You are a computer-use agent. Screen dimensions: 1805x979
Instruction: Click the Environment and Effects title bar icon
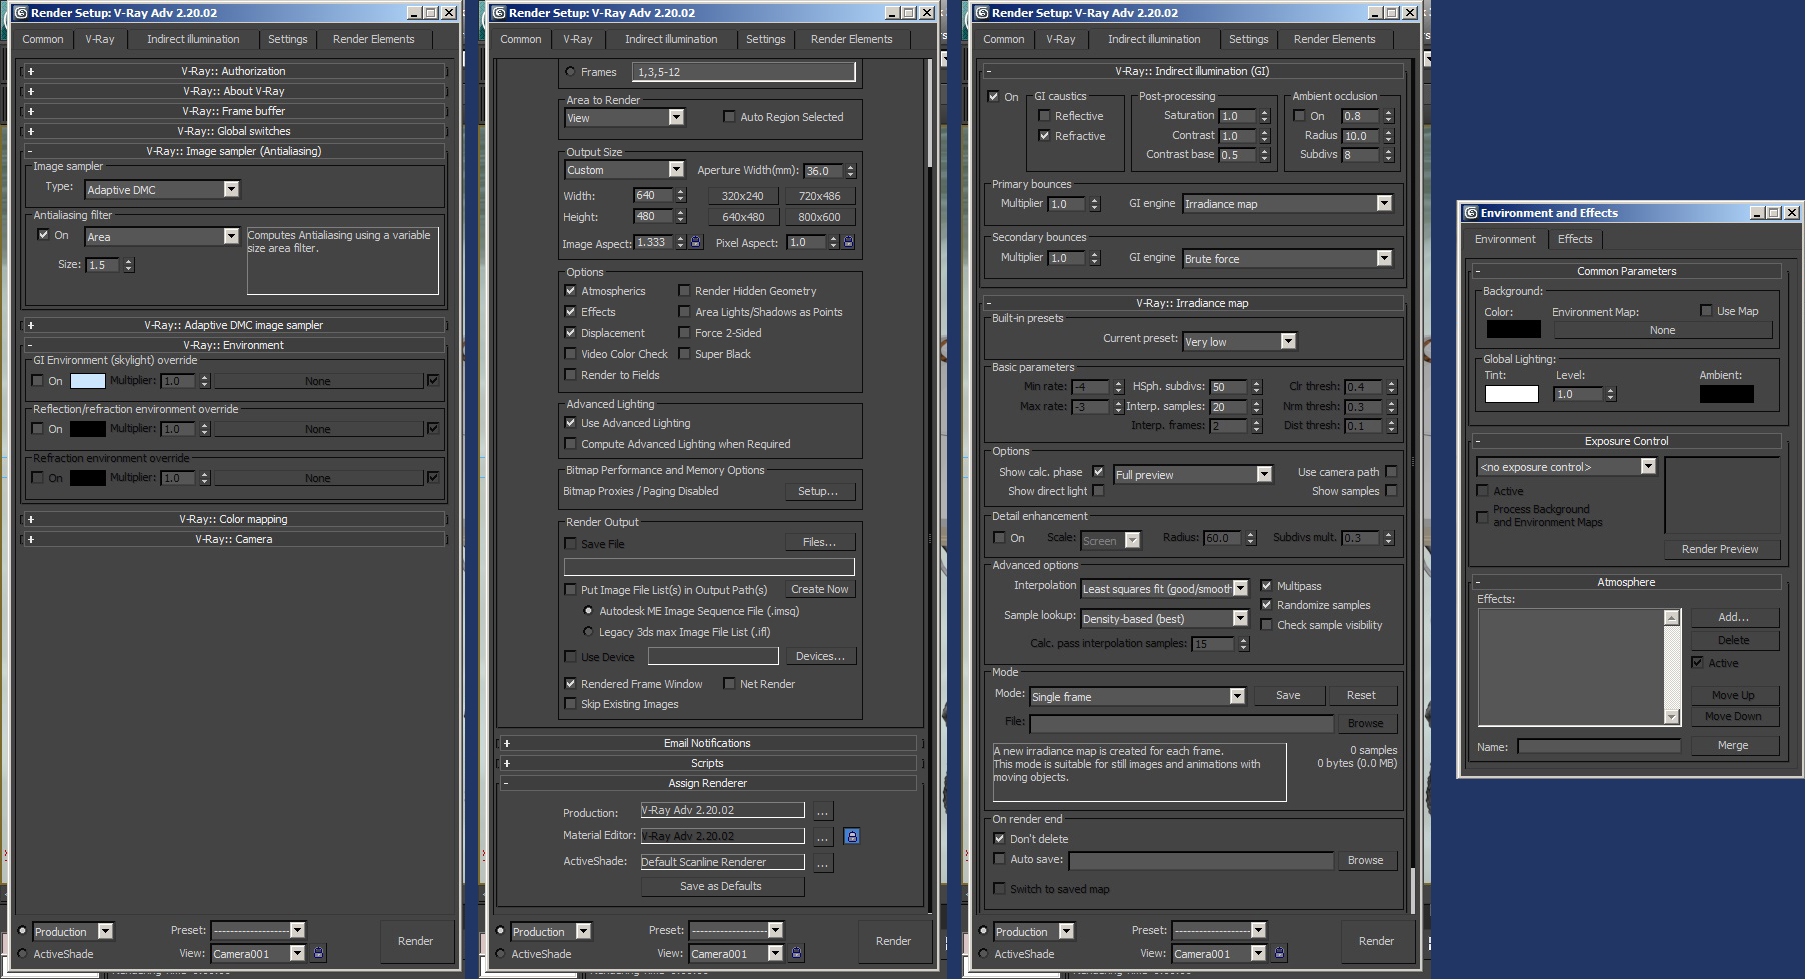click(x=1471, y=213)
